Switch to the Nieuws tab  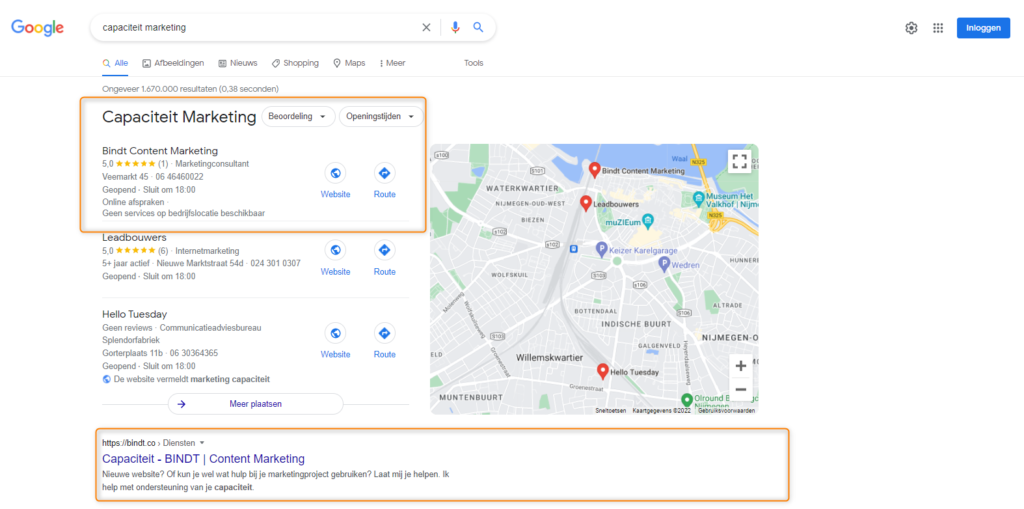238,63
